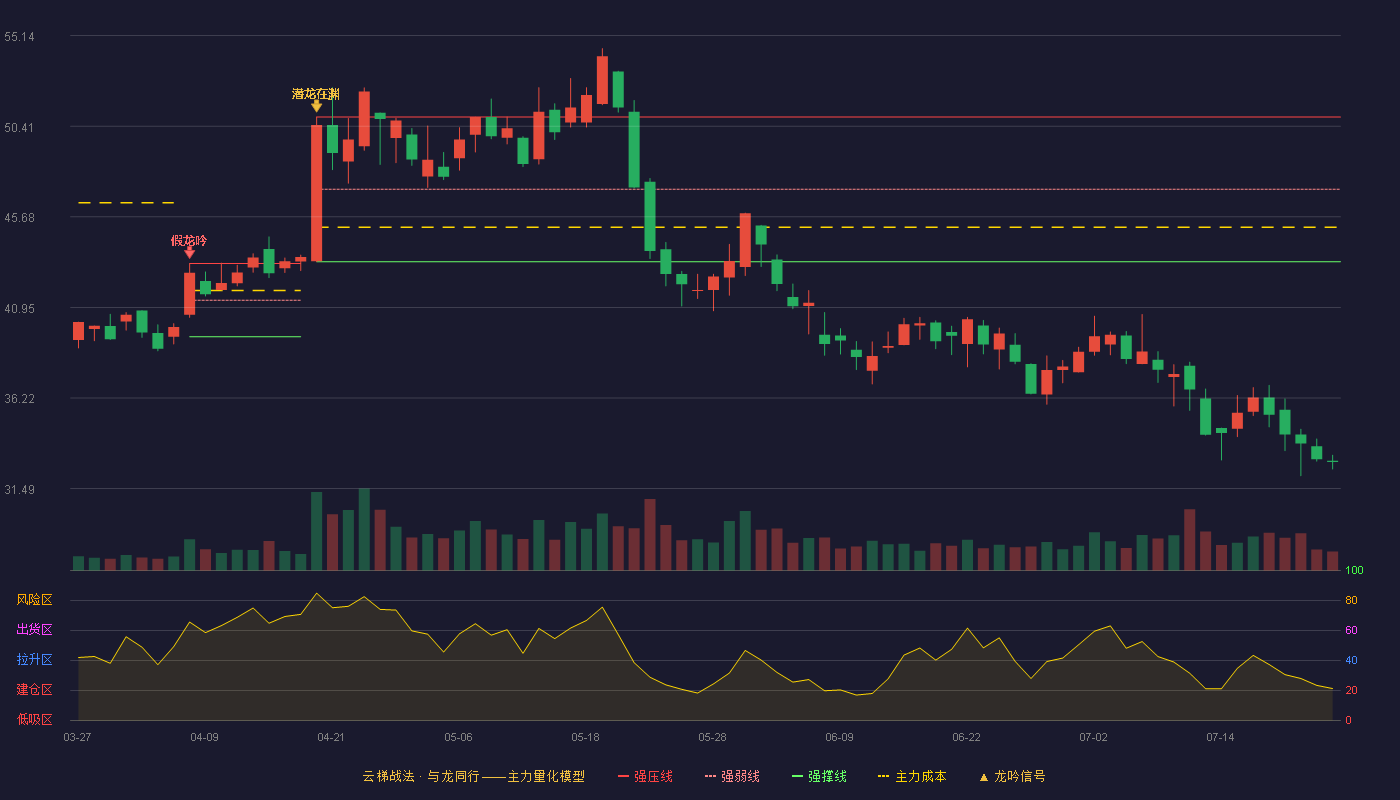Click the 潜龙在渊 signal label
The width and height of the screenshot is (1400, 800).
pyautogui.click(x=316, y=94)
